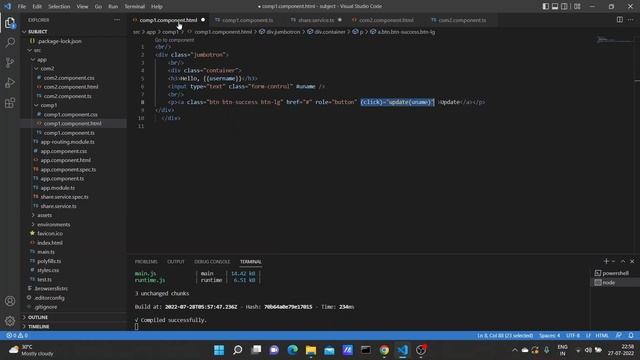This screenshot has width=640, height=360.
Task: Open package-lock.json in explorer
Action: click(59, 41)
